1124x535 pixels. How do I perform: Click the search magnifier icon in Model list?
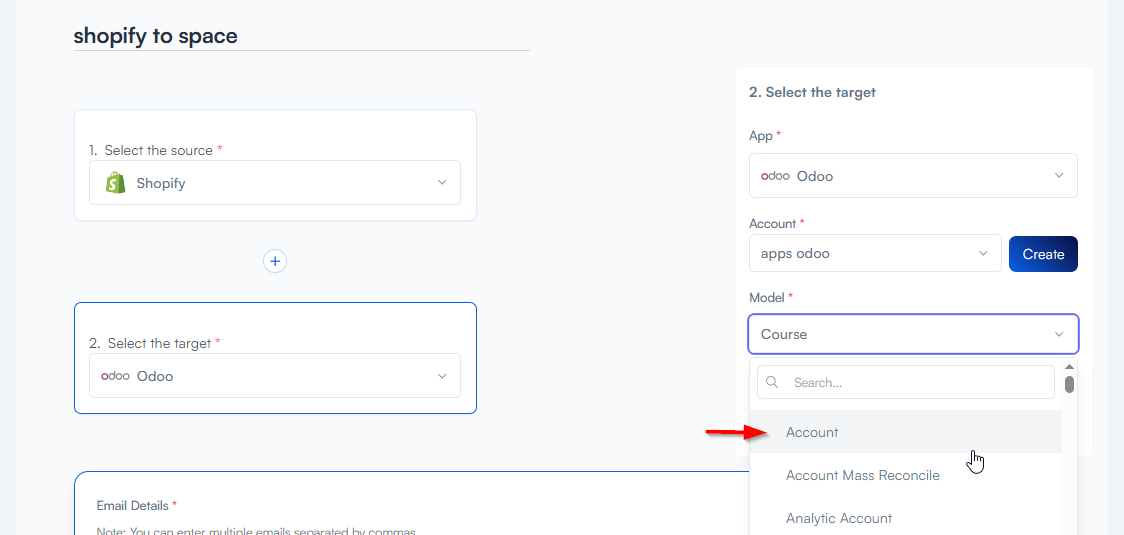773,382
